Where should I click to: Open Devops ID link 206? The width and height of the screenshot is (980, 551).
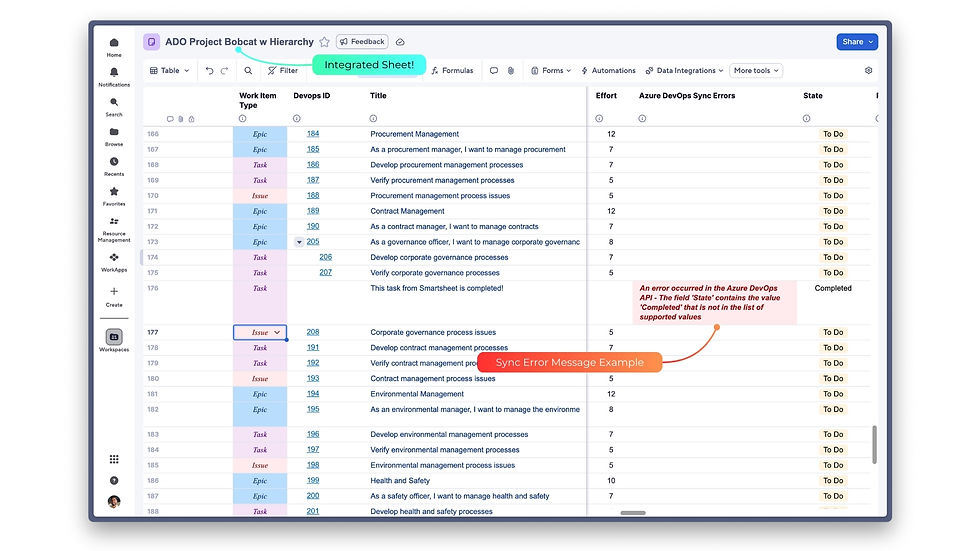[326, 257]
